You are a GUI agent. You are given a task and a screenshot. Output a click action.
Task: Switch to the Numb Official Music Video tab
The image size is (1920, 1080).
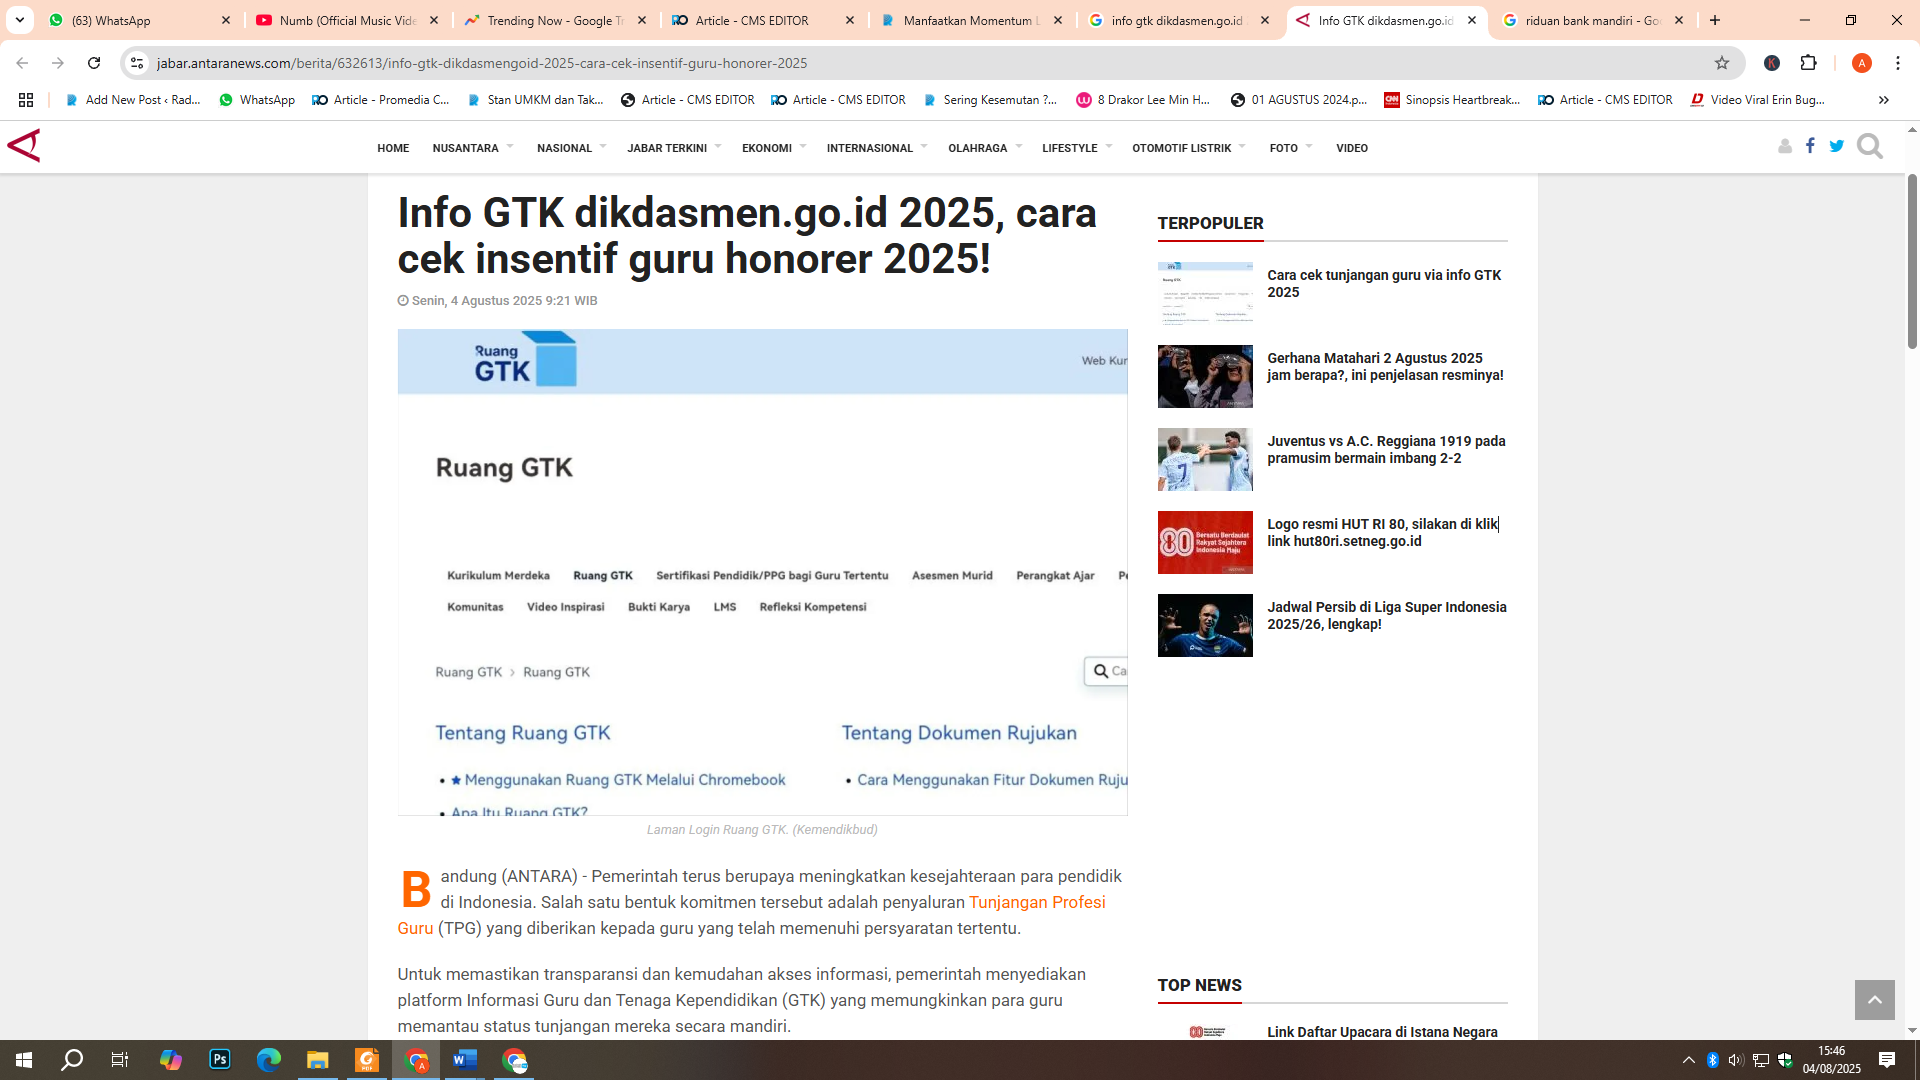point(347,20)
